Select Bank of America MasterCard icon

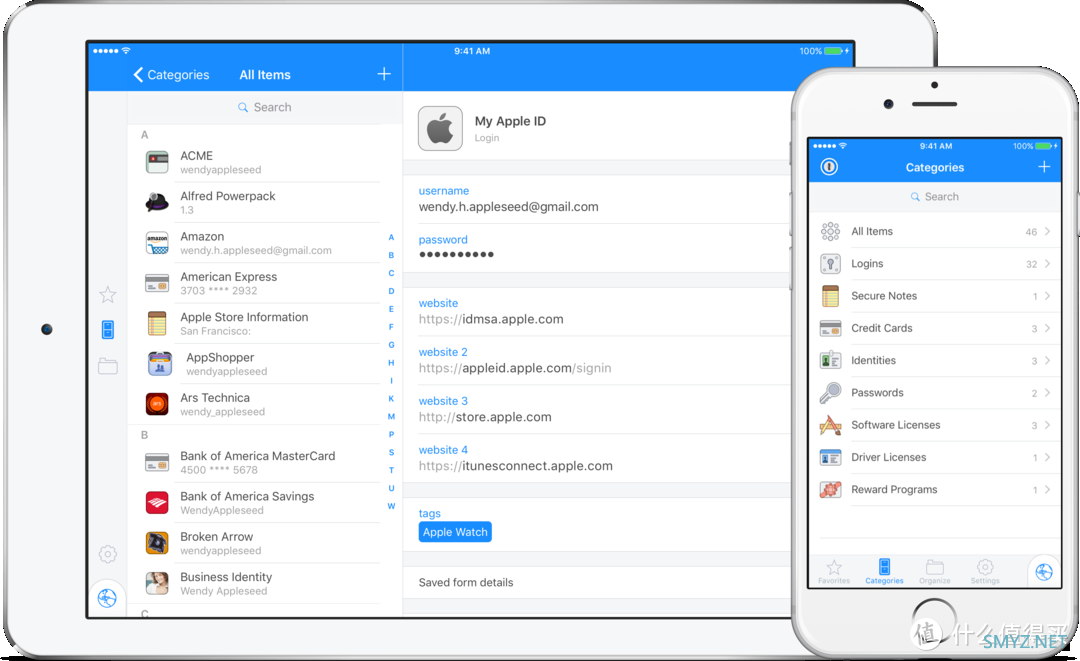[157, 462]
